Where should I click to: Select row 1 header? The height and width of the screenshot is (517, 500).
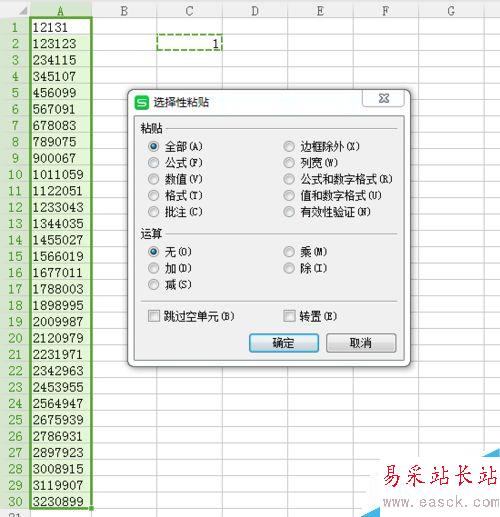15,27
